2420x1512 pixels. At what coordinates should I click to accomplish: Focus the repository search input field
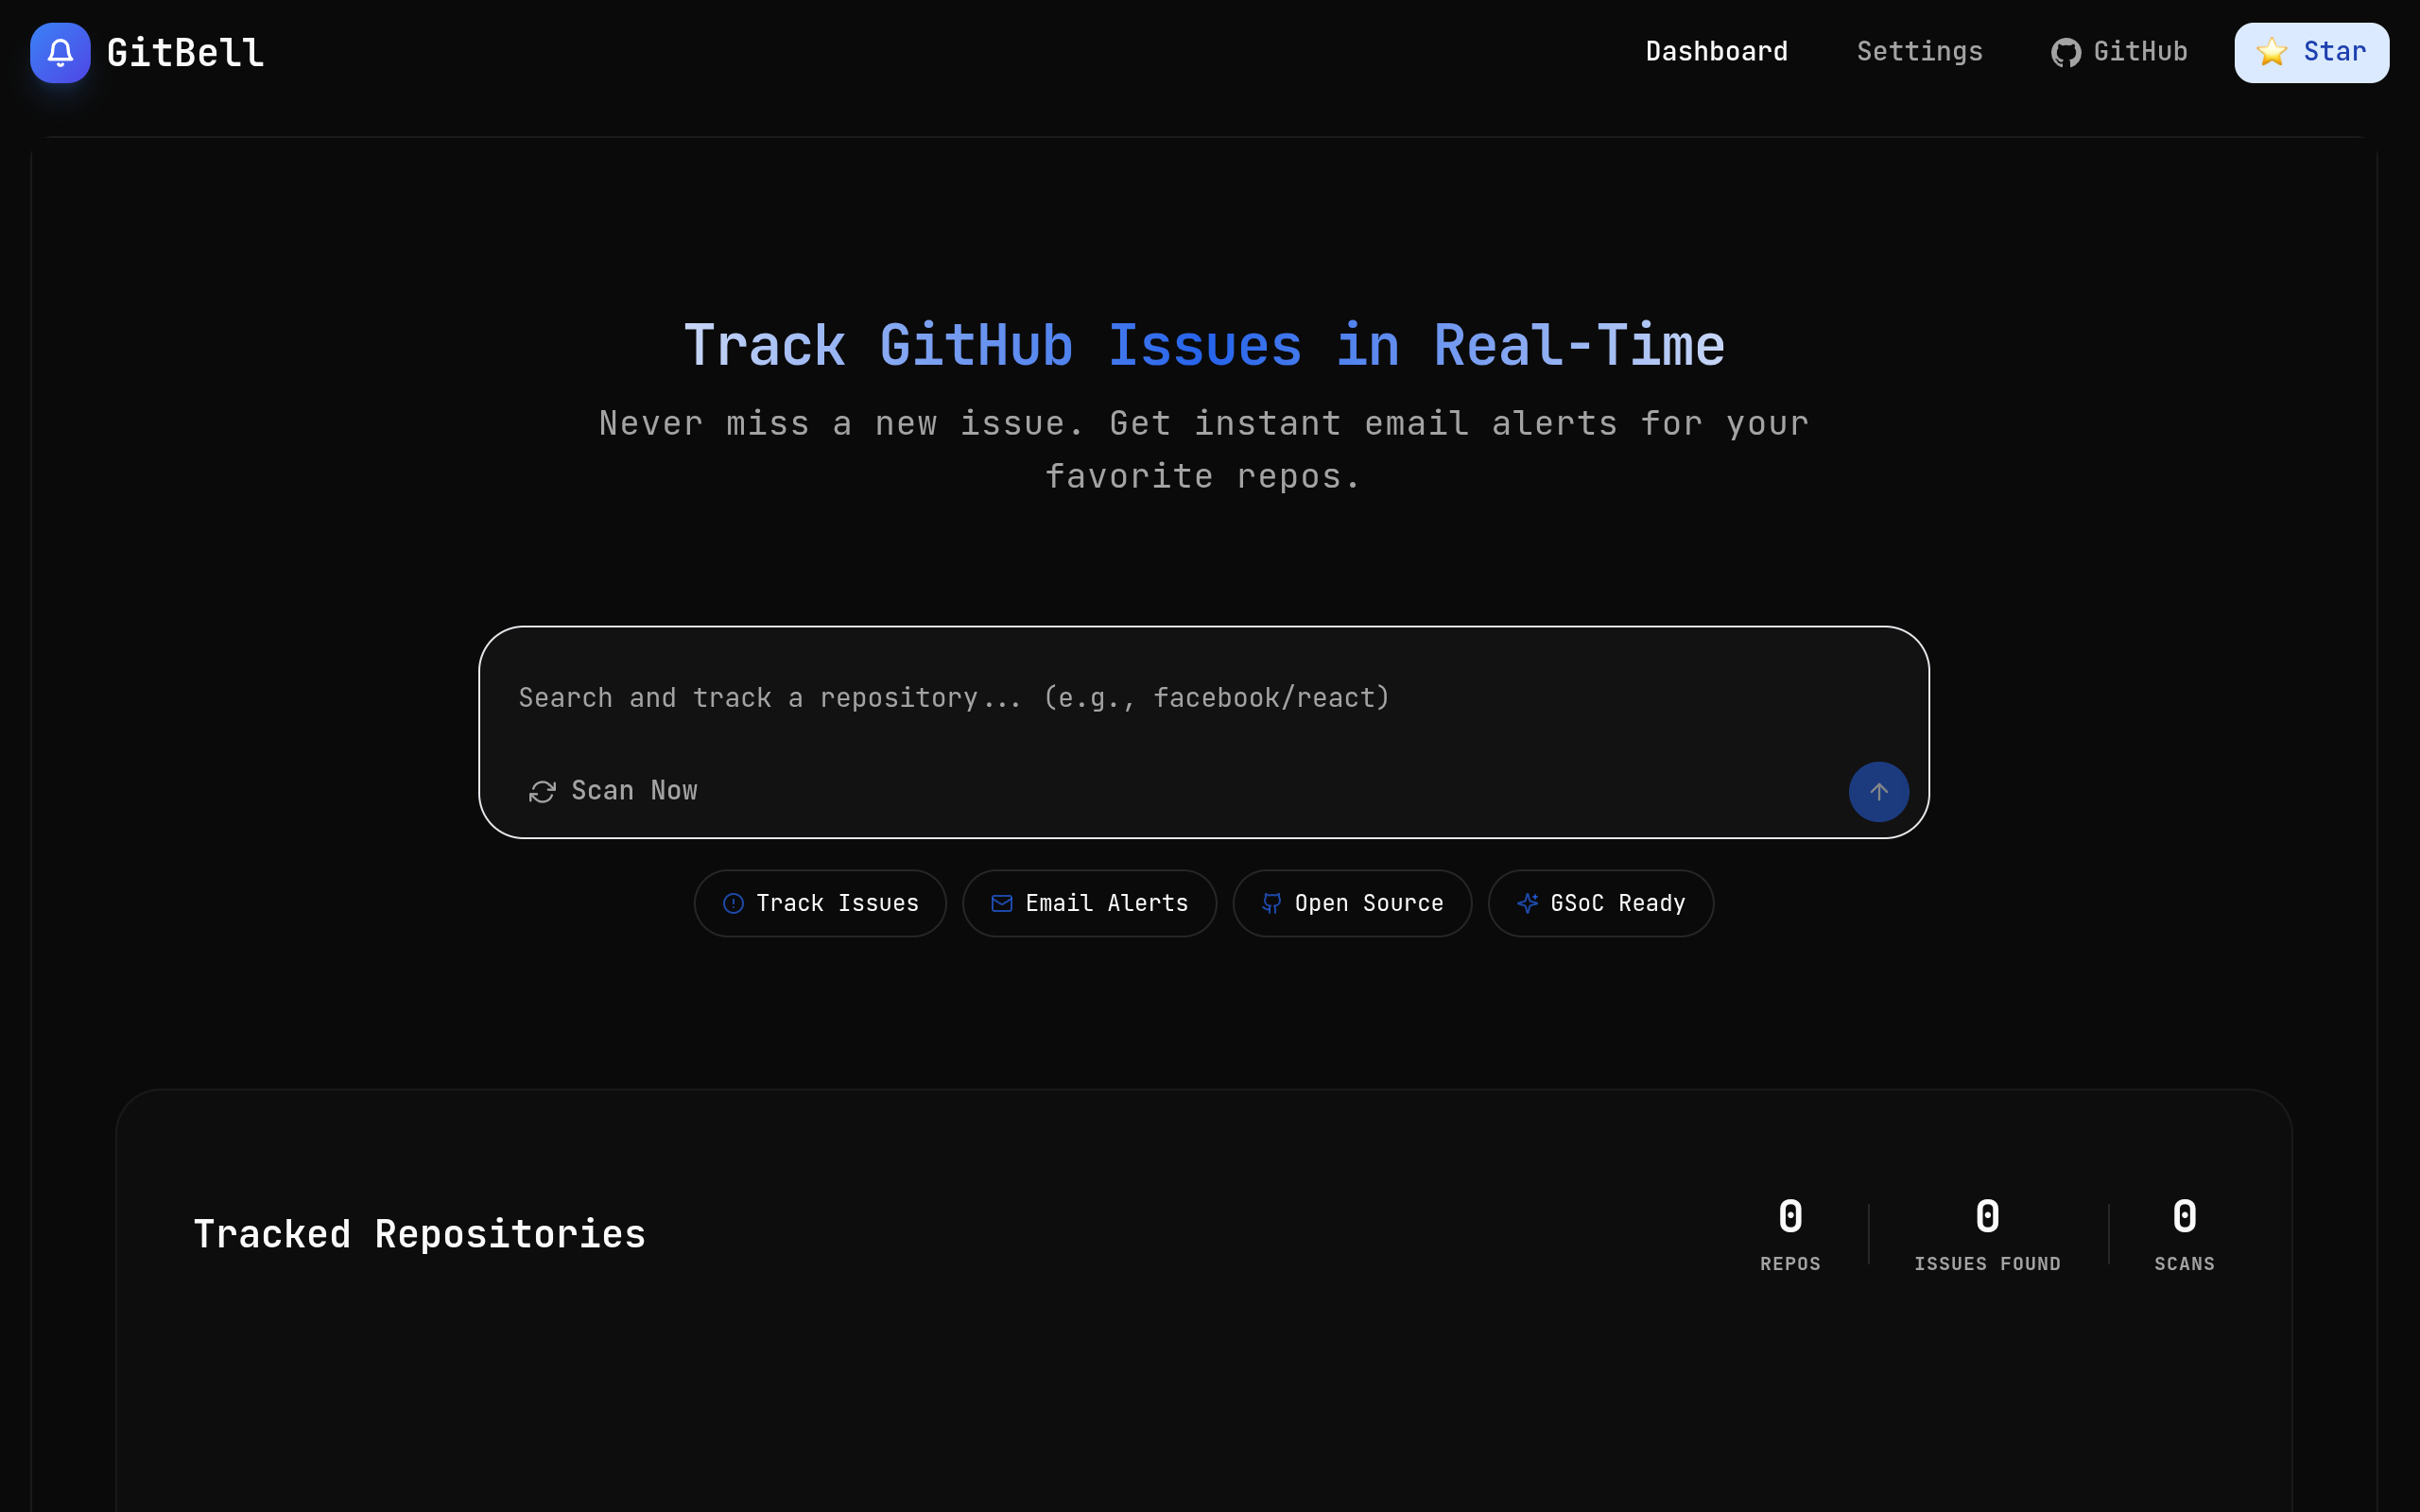tap(1203, 698)
